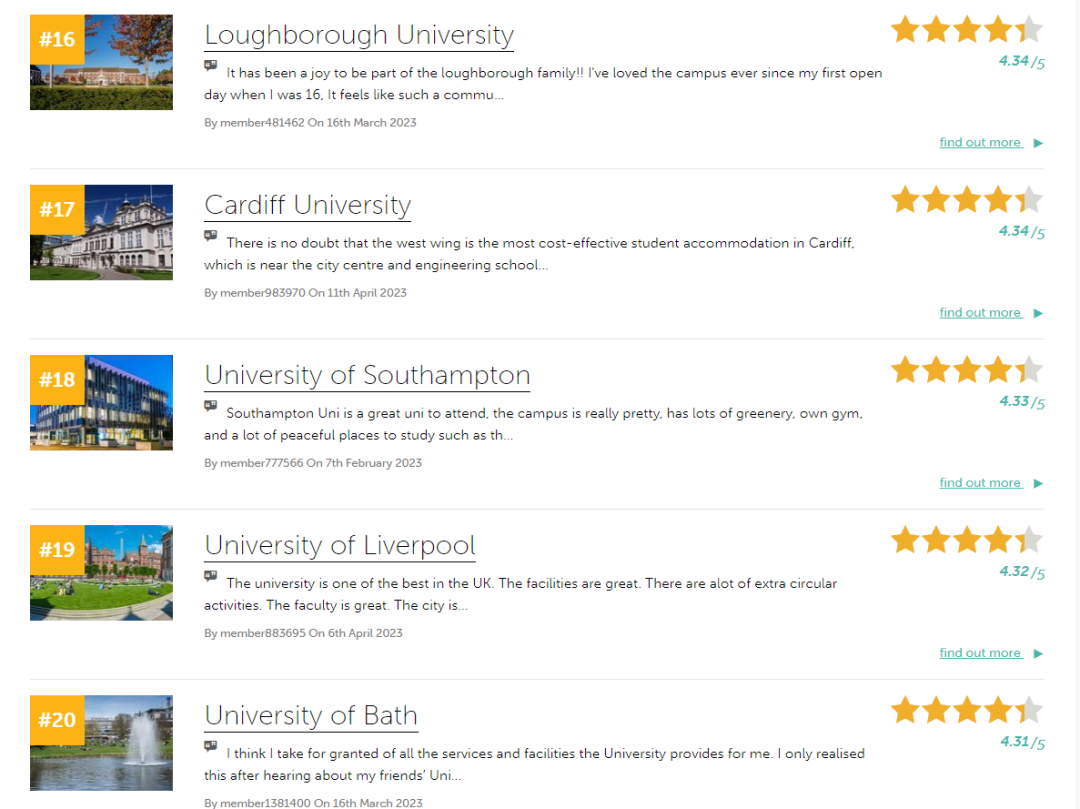
Task: Select the University of Southampton heading link
Action: point(367,375)
